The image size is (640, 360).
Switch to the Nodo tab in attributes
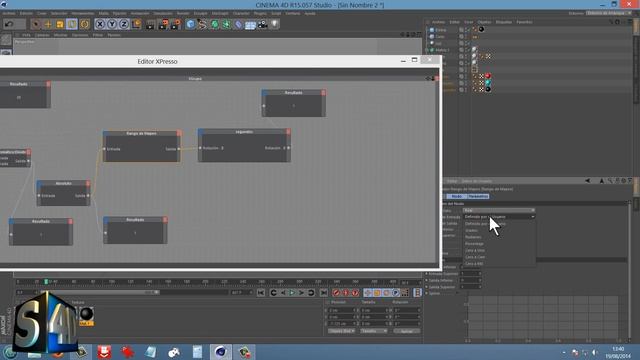point(456,196)
